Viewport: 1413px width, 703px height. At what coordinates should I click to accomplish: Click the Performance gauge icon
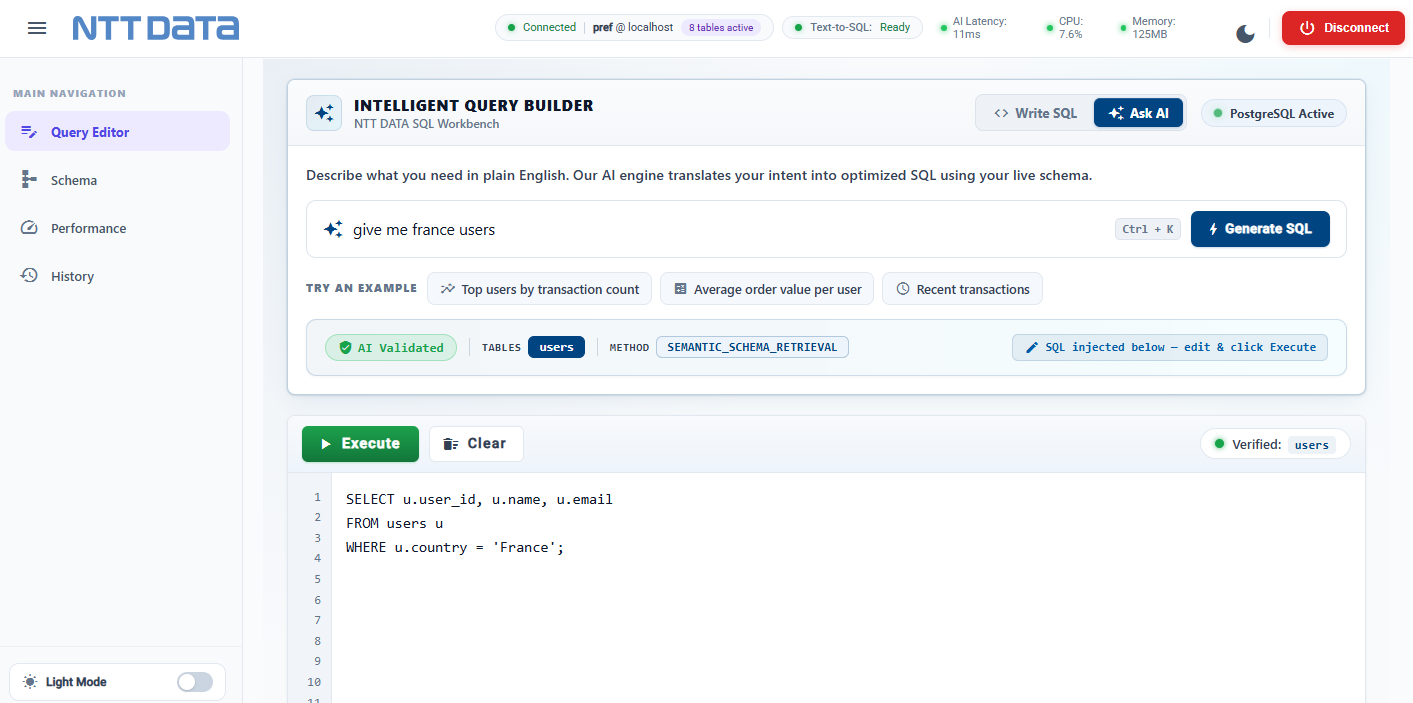[x=29, y=227]
